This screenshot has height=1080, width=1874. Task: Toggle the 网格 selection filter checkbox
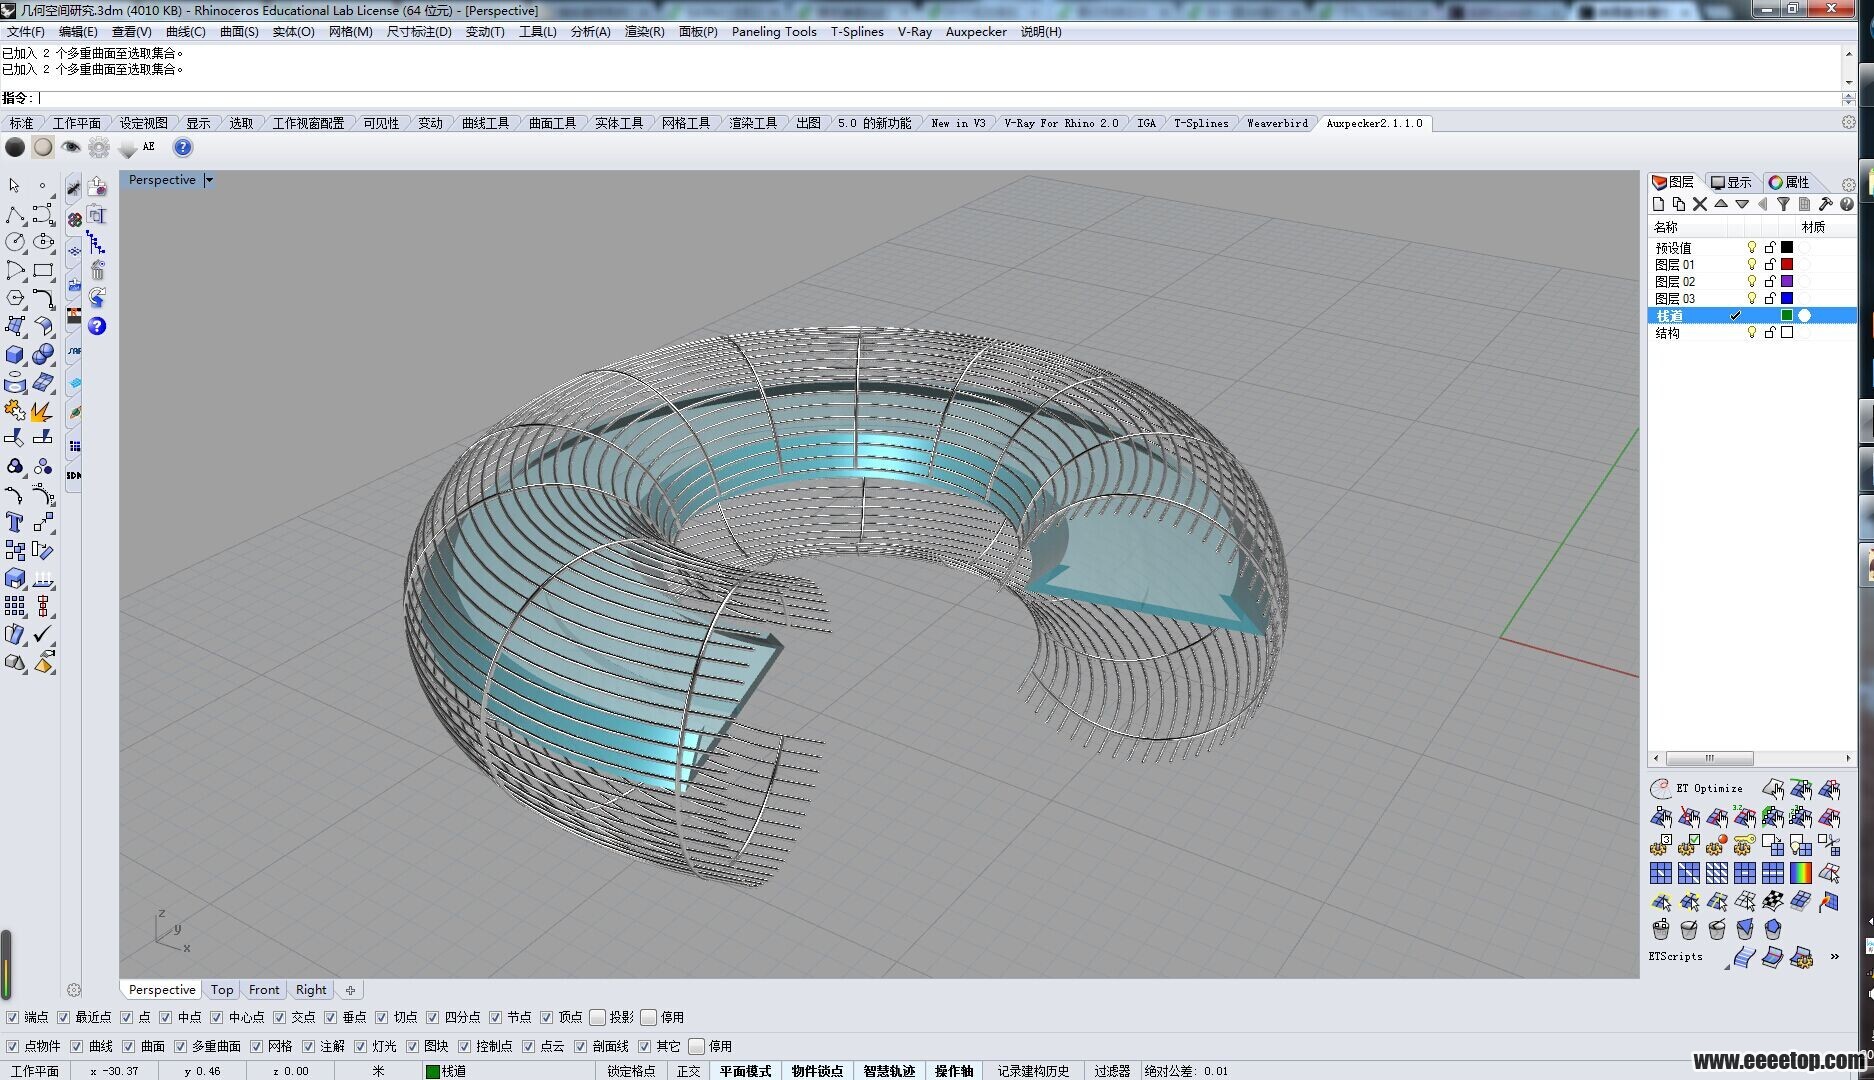256,1046
